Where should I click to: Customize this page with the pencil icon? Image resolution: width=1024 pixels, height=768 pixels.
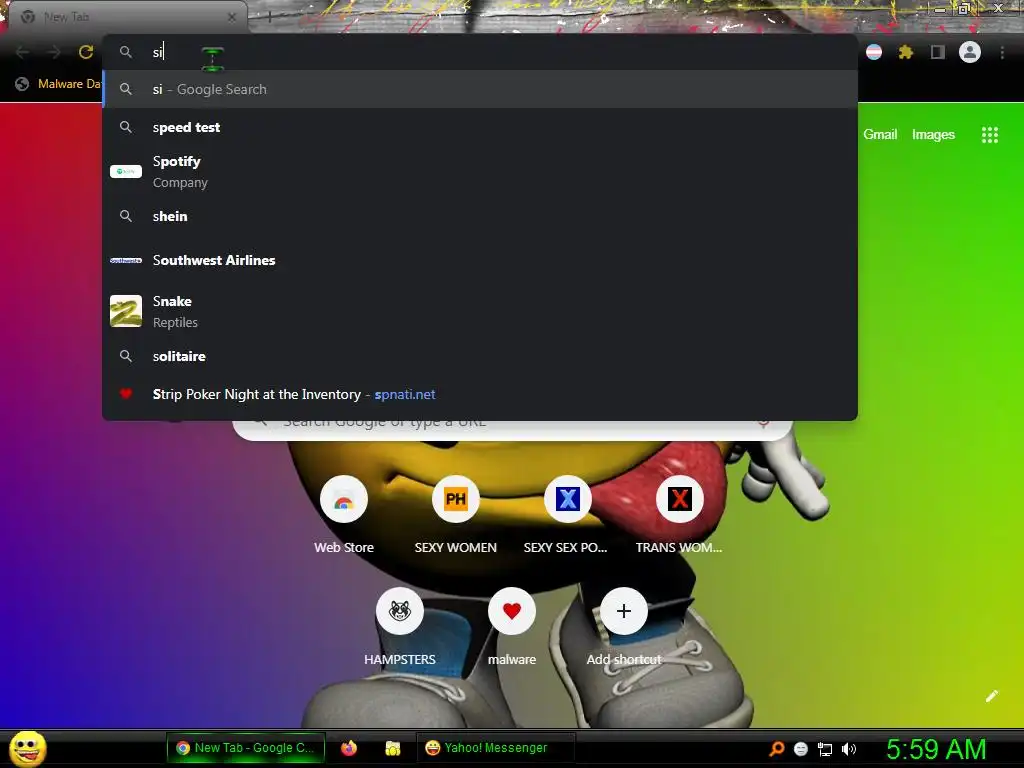[x=991, y=696]
